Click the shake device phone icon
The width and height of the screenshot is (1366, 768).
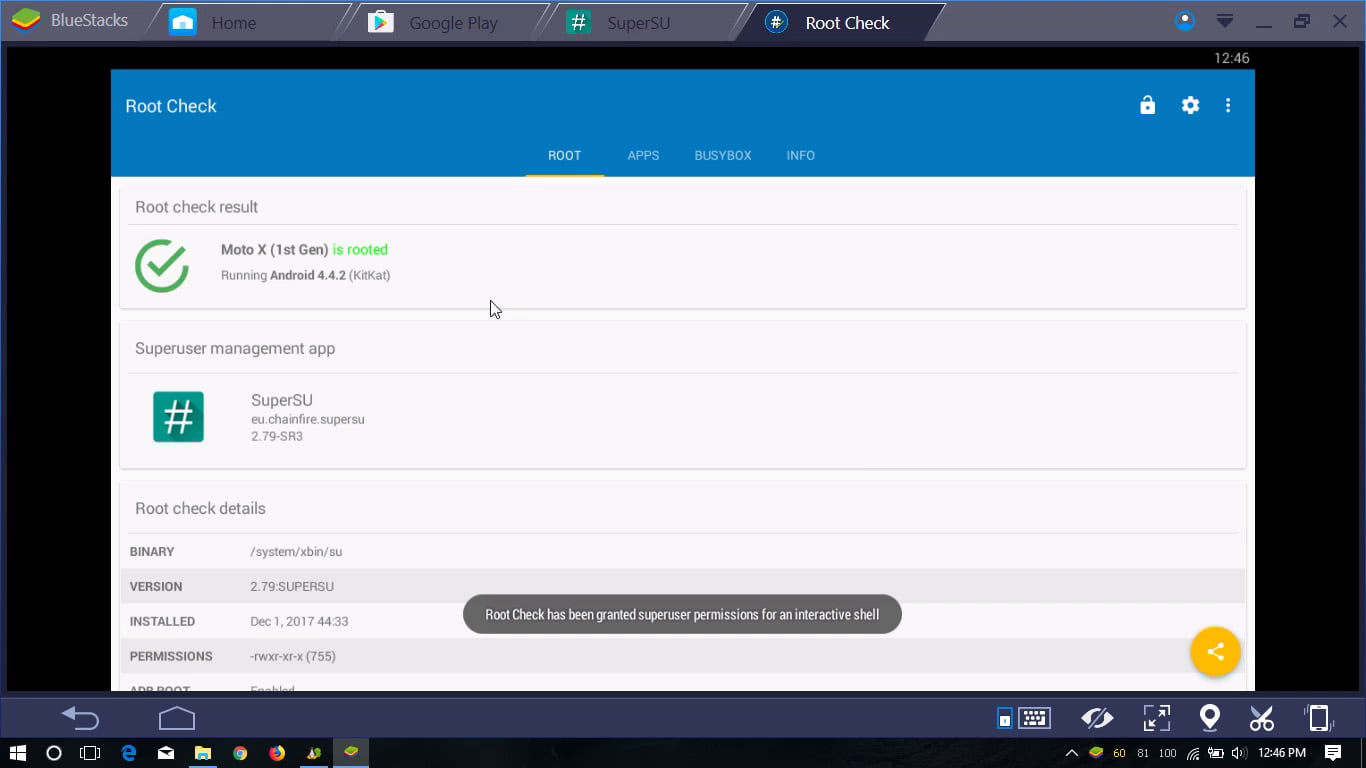point(1319,718)
